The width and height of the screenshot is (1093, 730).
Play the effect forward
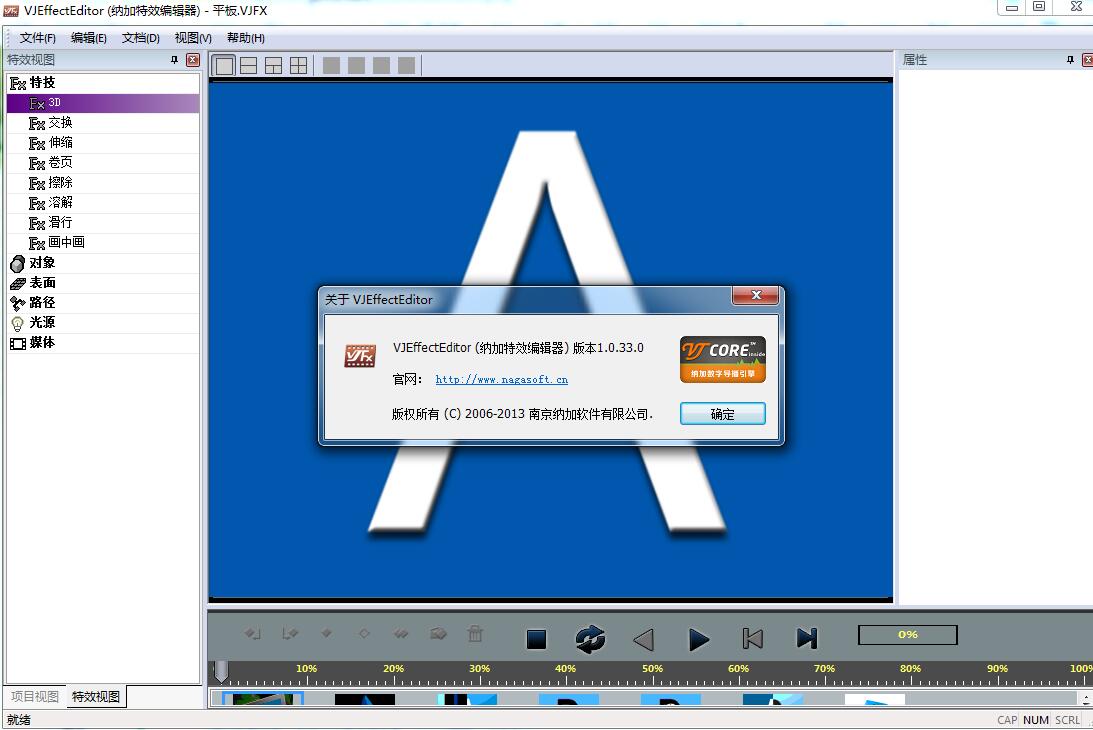pos(698,639)
